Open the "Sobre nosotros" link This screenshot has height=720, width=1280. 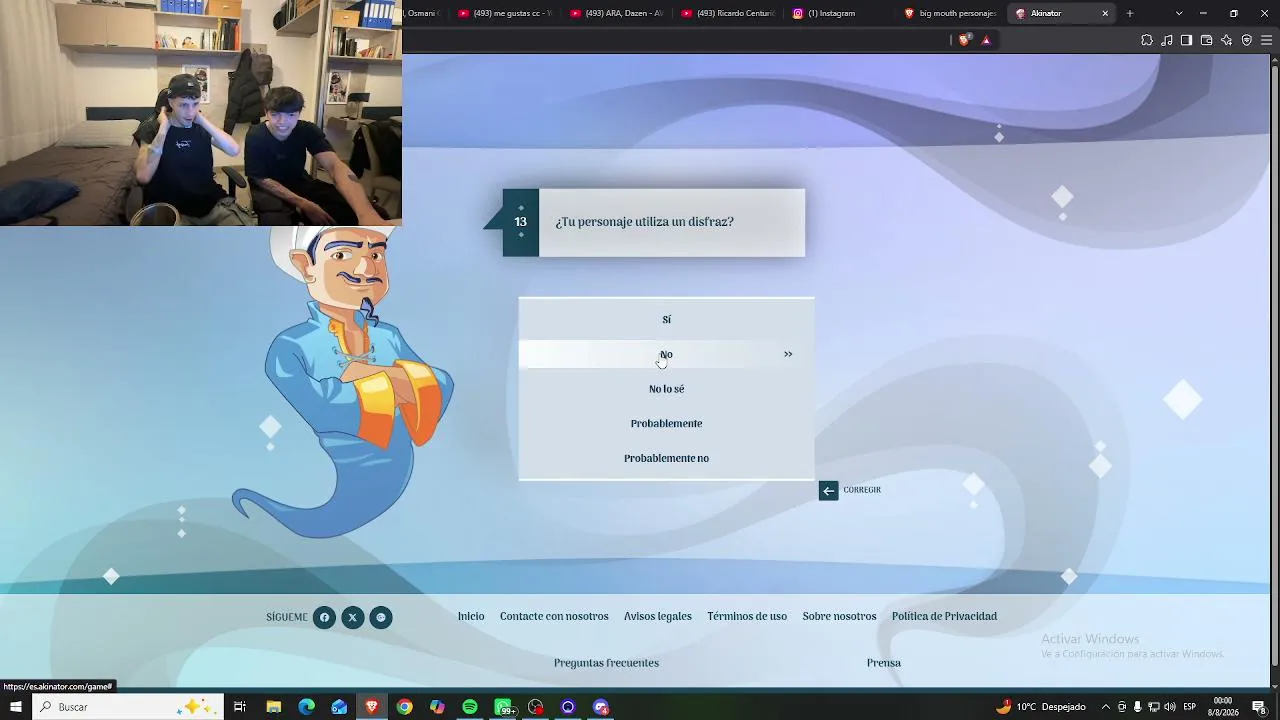(x=839, y=616)
